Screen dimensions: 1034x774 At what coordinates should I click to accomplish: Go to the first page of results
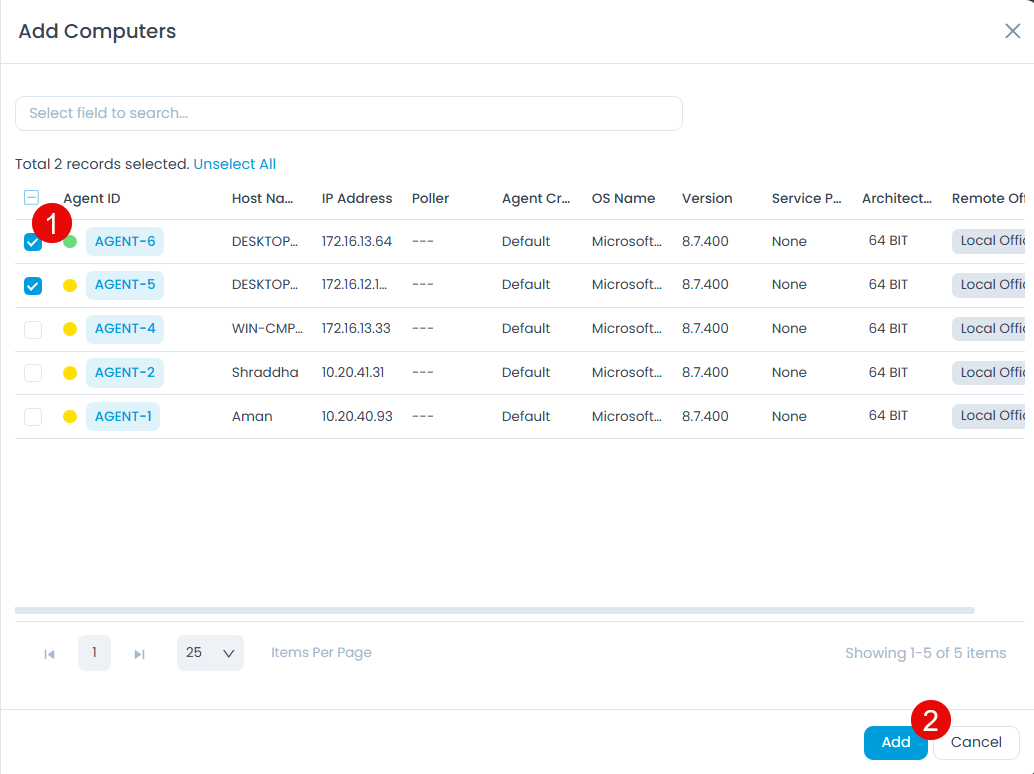click(49, 654)
